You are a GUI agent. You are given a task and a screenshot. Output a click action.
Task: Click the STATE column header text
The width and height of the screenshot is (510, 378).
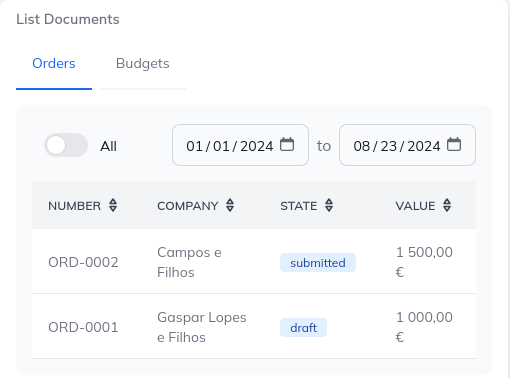point(299,206)
